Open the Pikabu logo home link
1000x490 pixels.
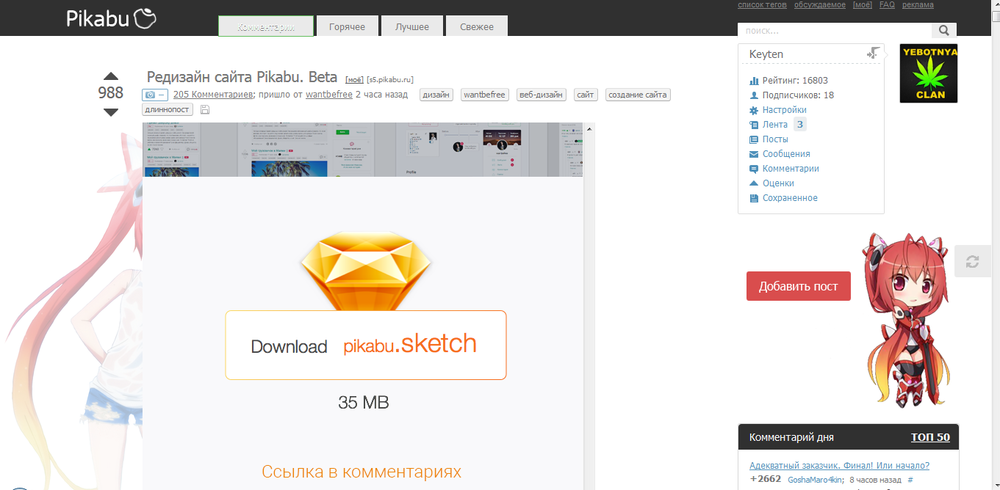[110, 18]
